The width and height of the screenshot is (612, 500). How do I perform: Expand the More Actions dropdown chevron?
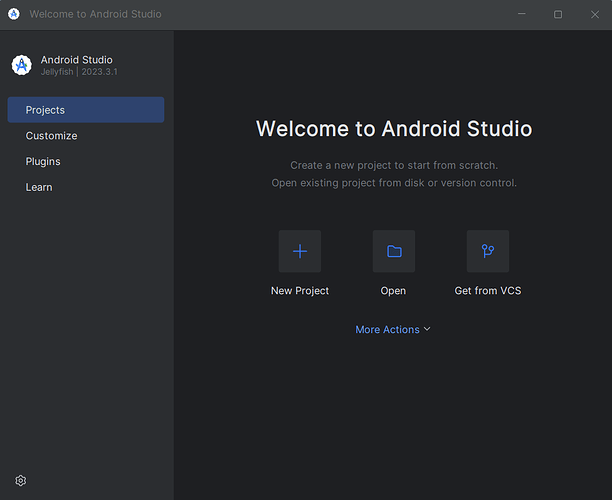427,329
